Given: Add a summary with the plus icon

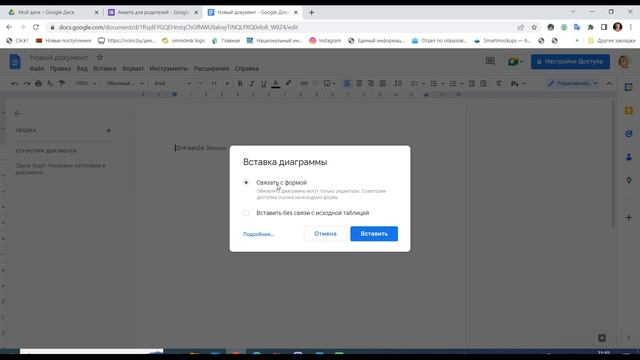Looking at the screenshot, I should coord(109,131).
